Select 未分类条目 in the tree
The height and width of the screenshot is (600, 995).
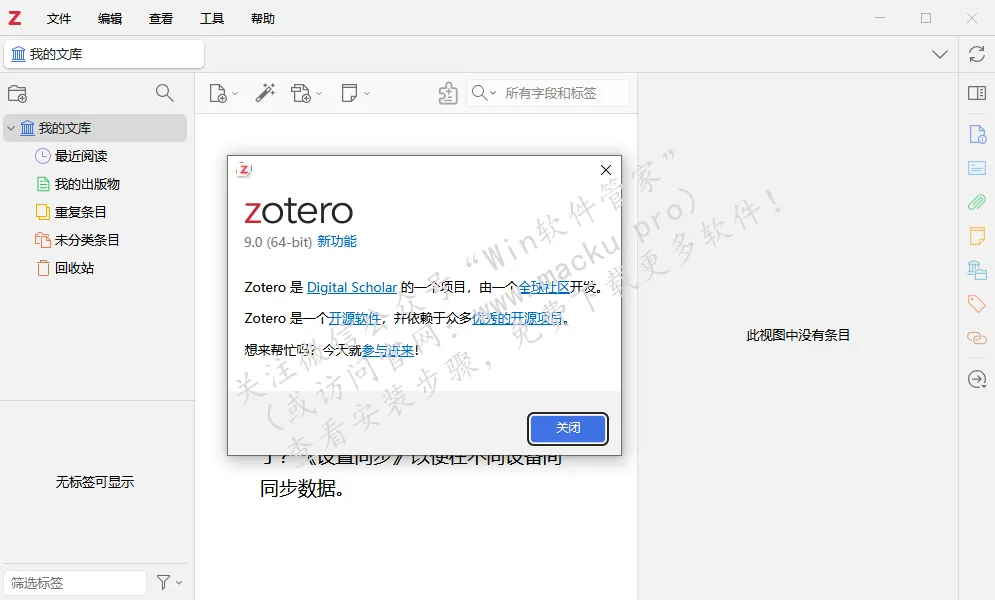click(87, 240)
